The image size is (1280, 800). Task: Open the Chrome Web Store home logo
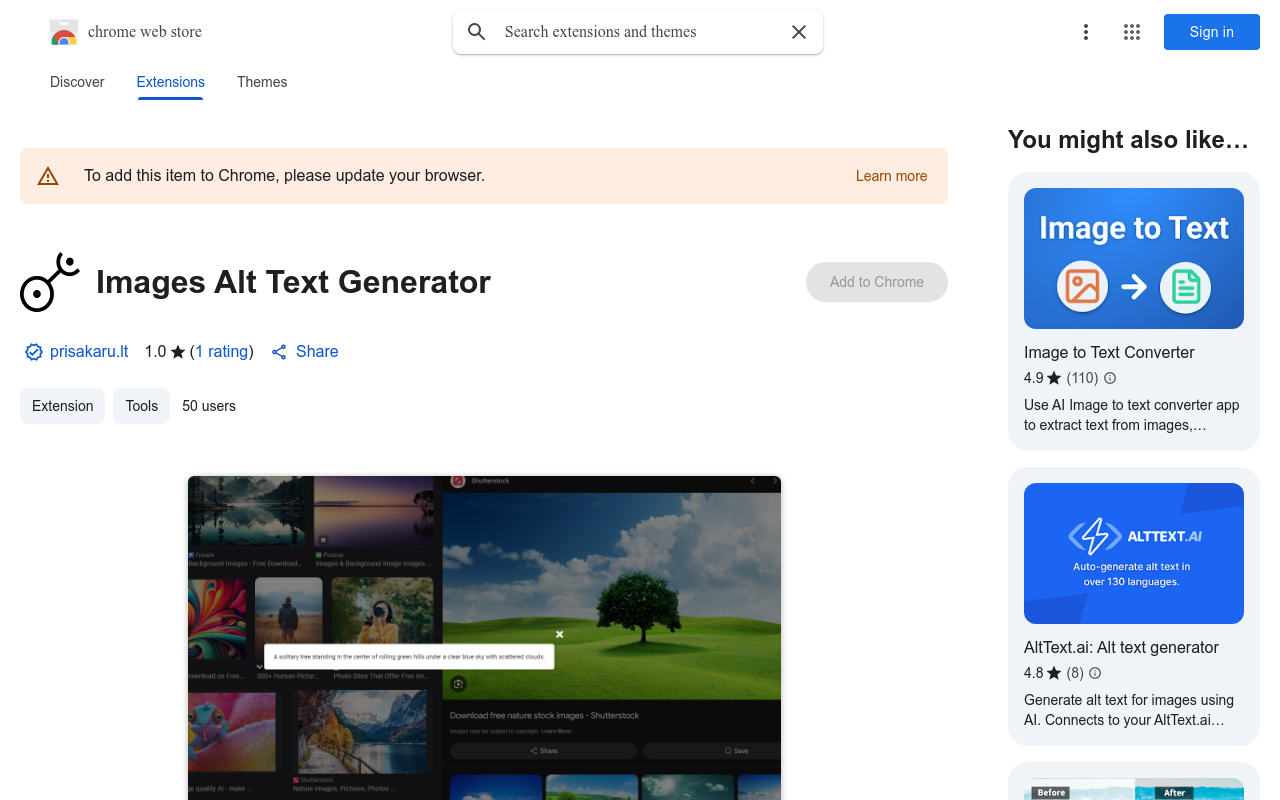[126, 32]
